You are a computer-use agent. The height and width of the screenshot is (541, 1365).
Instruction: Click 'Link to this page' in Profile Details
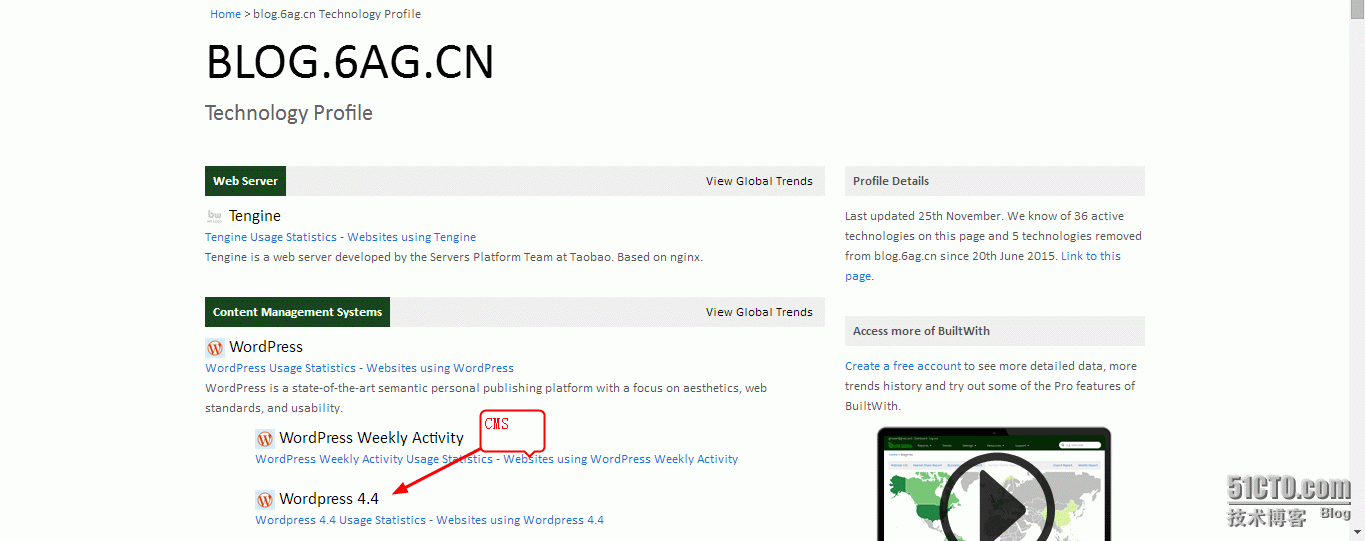(983, 266)
